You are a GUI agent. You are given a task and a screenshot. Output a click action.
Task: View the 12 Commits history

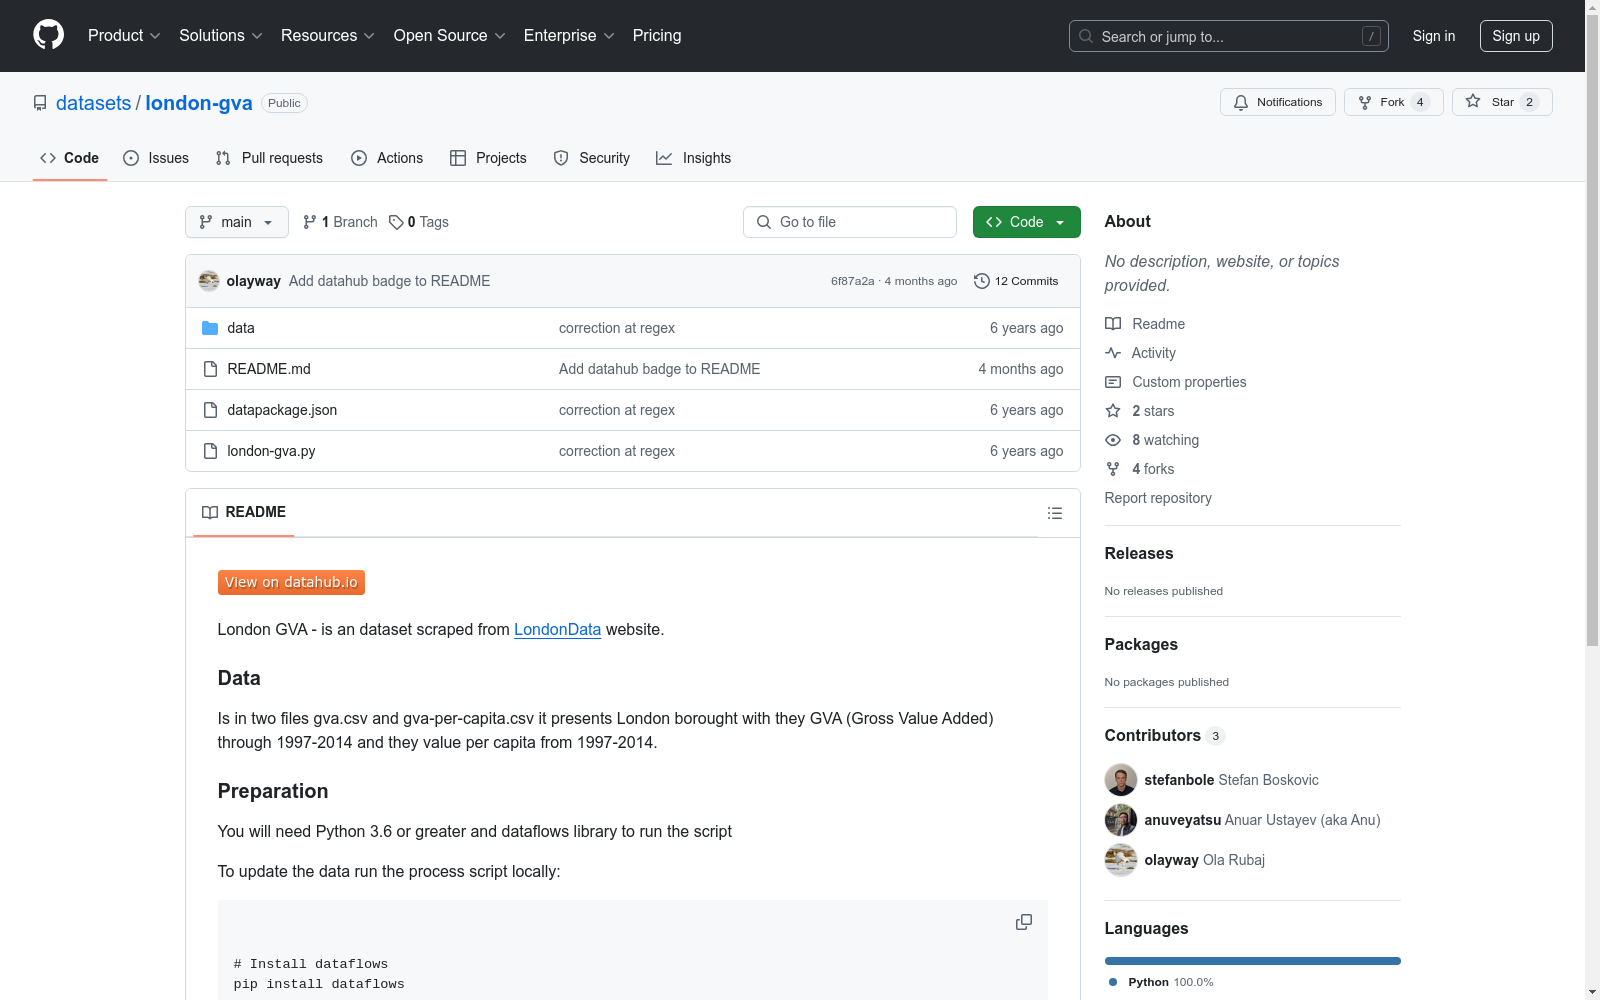tap(1016, 281)
